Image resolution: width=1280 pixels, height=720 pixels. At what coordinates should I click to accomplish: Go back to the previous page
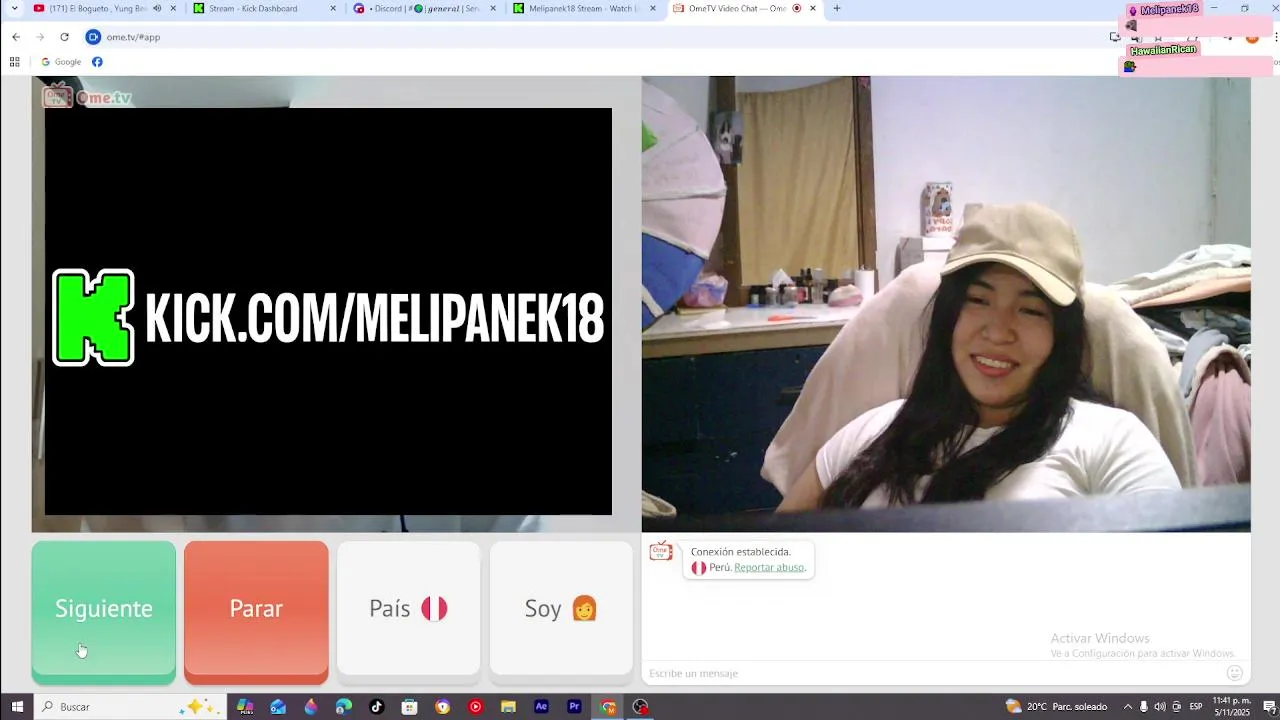tap(16, 37)
